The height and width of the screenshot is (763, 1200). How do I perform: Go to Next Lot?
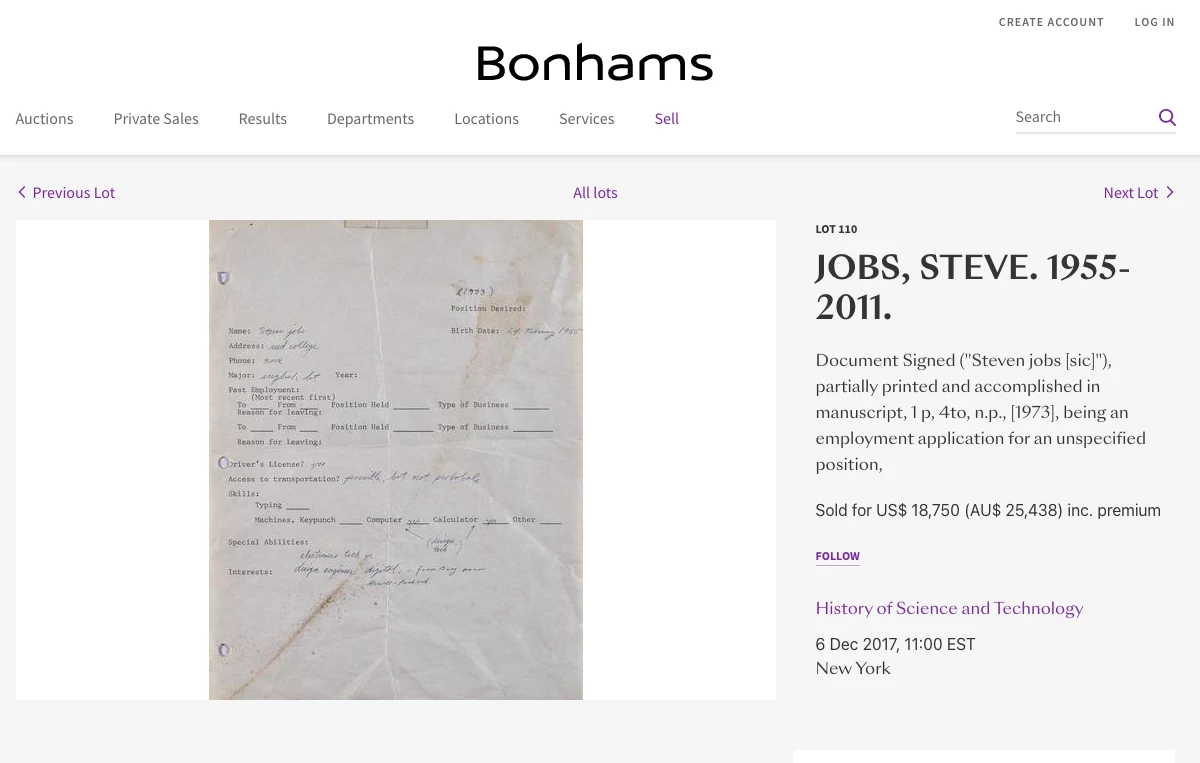click(x=1130, y=193)
